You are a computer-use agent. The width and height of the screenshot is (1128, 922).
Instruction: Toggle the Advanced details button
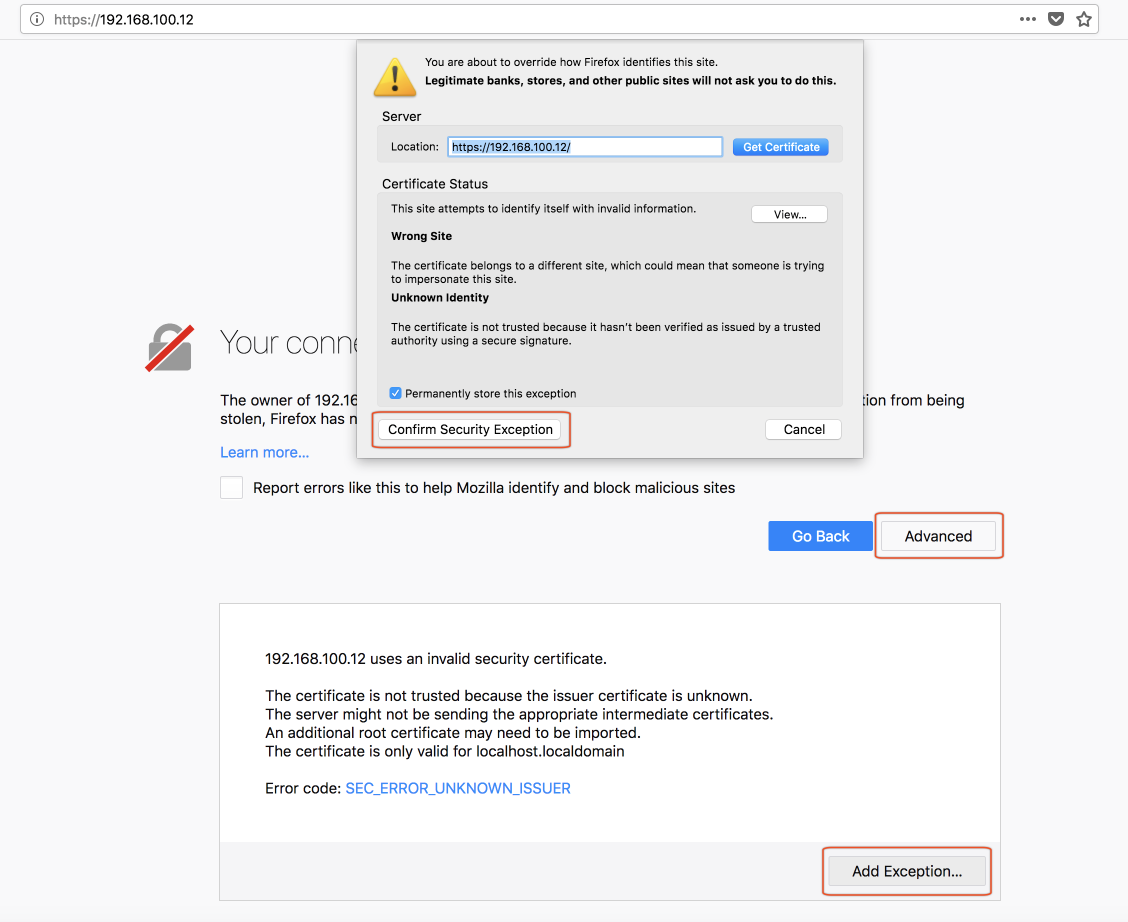click(x=938, y=536)
